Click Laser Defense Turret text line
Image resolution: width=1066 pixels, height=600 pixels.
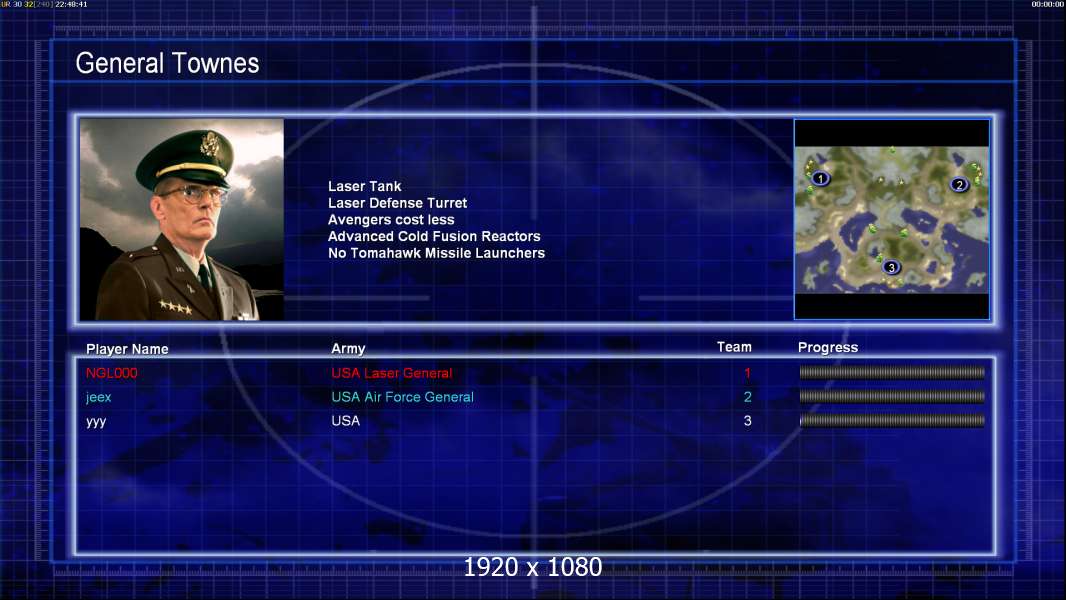[398, 202]
